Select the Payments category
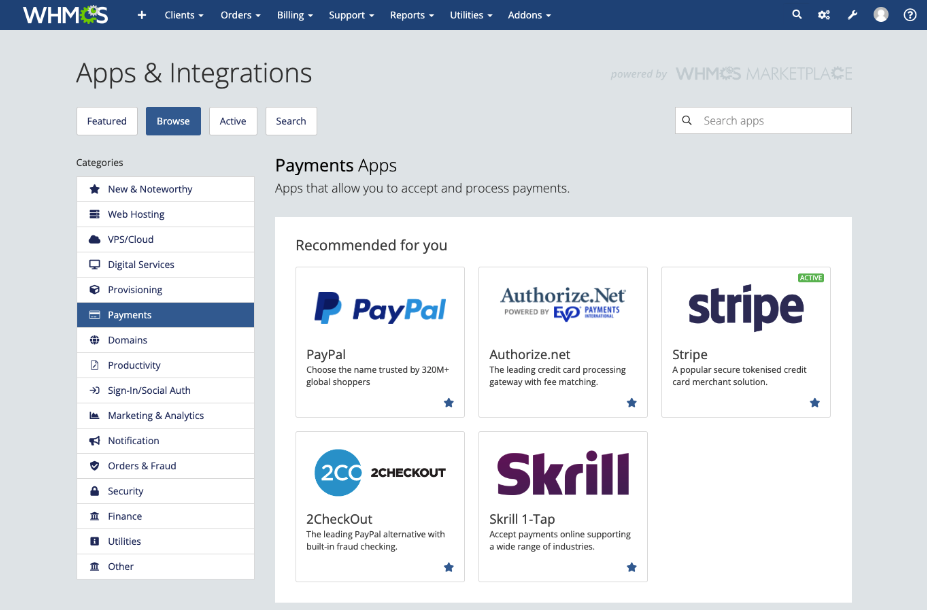 [166, 315]
